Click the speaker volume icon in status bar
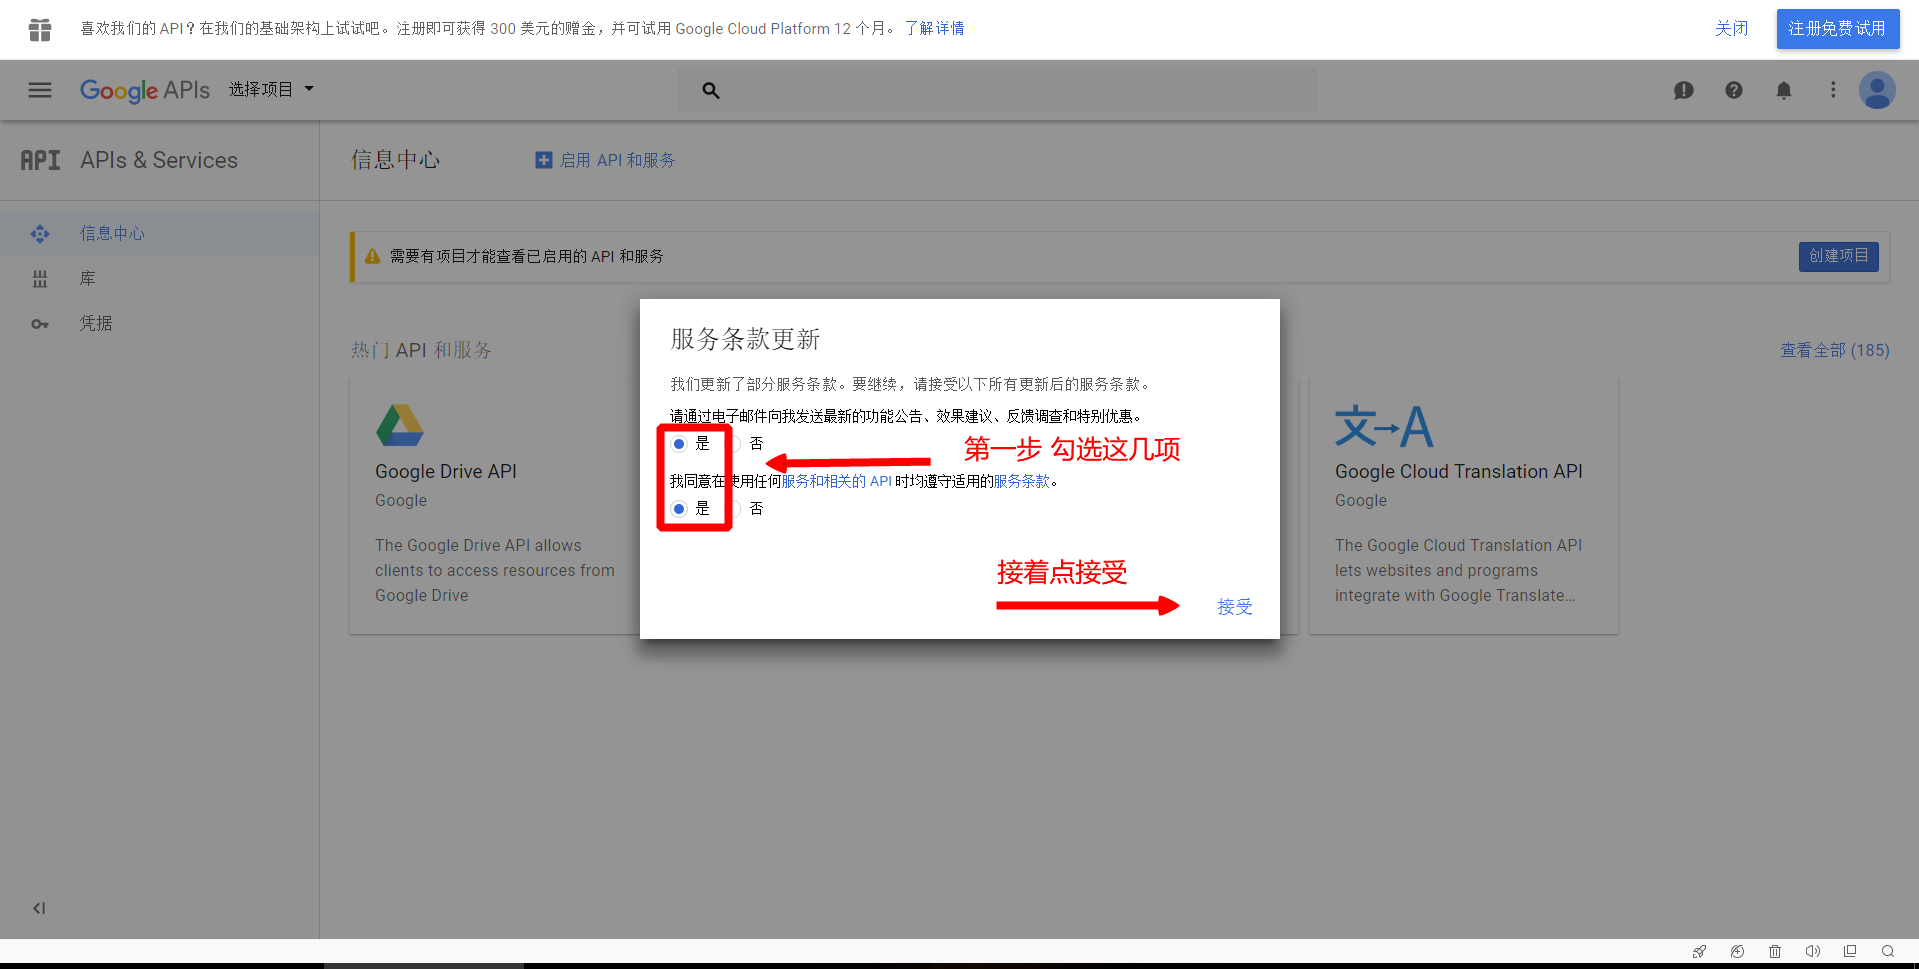Viewport: 1919px width, 969px height. tap(1812, 951)
